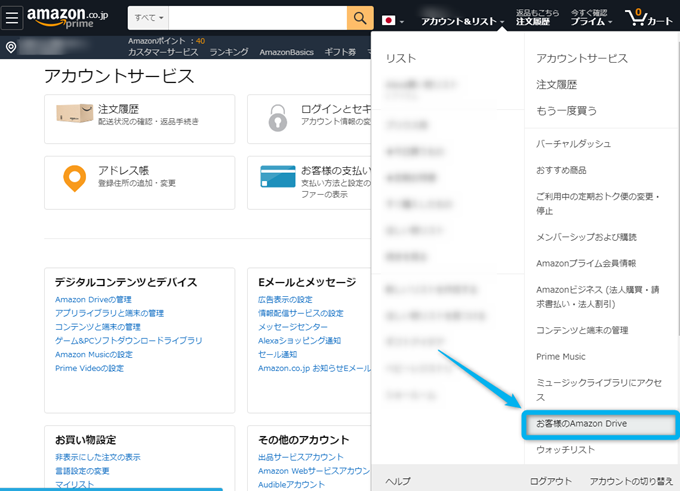Screen dimensions: 680x491
Task: Click ログアウト at flyout bottom
Action: pos(551,481)
